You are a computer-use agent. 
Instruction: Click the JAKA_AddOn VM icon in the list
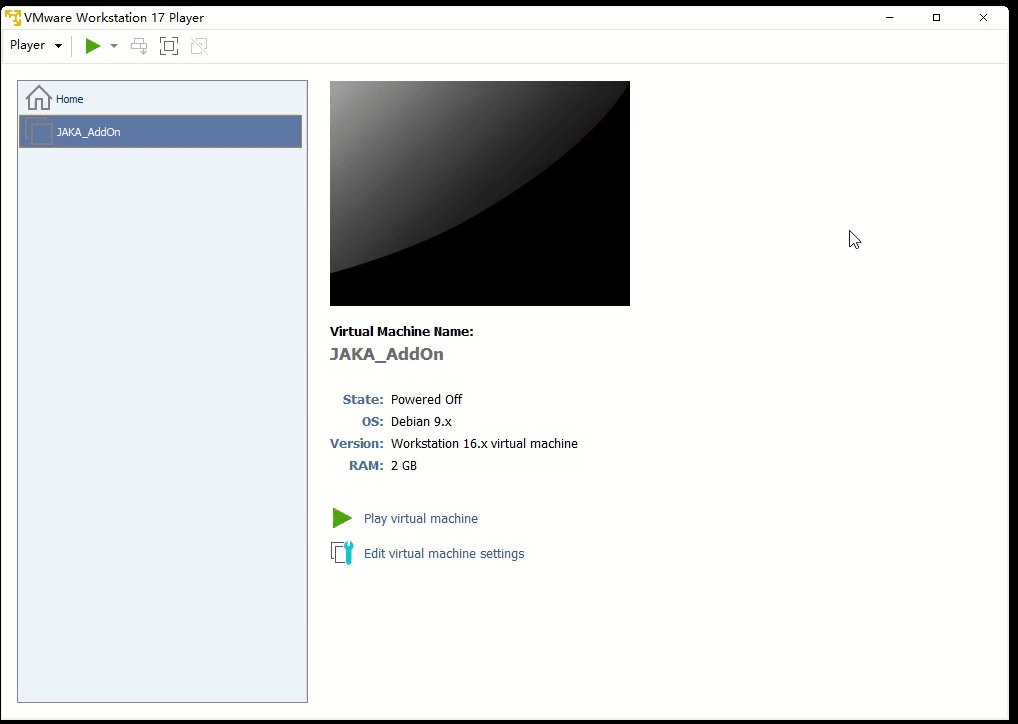click(x=38, y=132)
